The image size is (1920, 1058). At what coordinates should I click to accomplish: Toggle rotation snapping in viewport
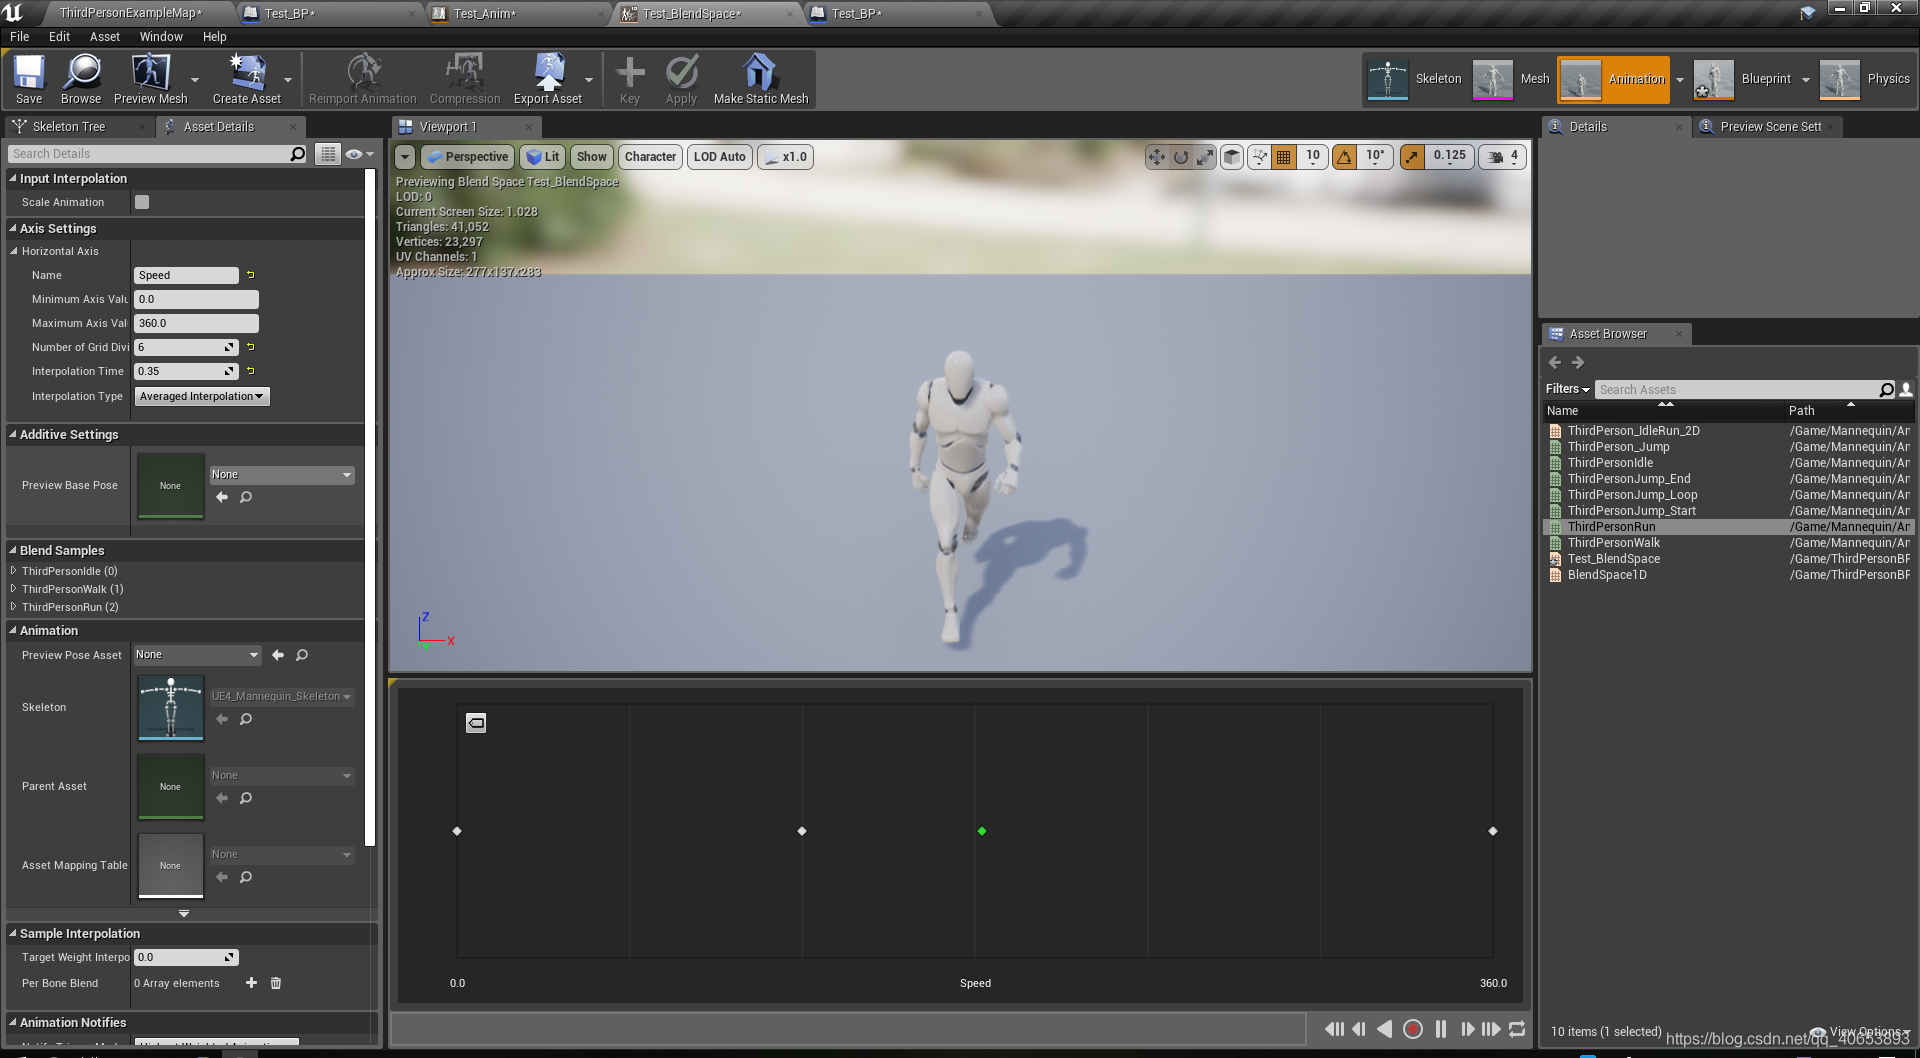1345,157
